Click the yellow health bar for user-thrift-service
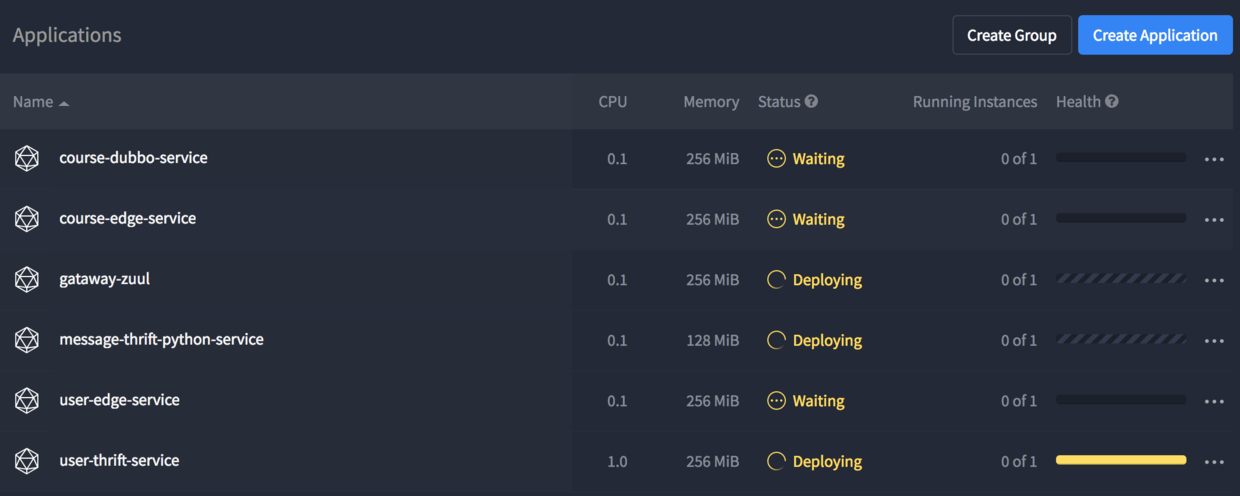The height and width of the screenshot is (496, 1240). tap(1120, 460)
